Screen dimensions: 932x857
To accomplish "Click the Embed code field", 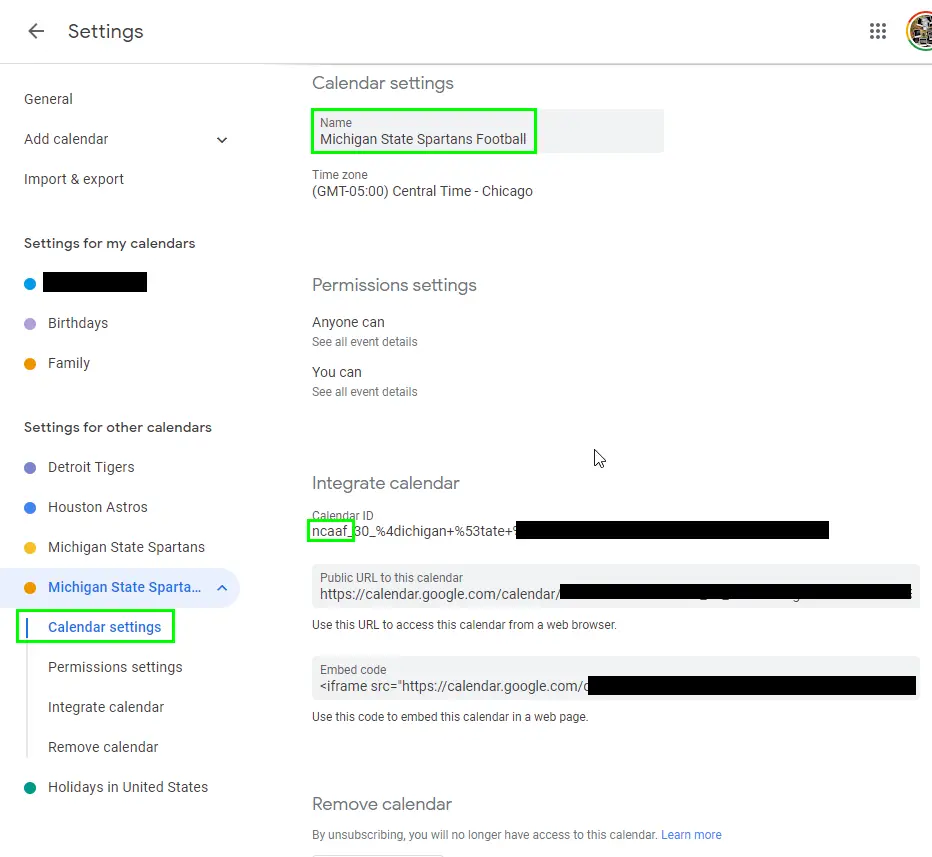I will point(615,678).
